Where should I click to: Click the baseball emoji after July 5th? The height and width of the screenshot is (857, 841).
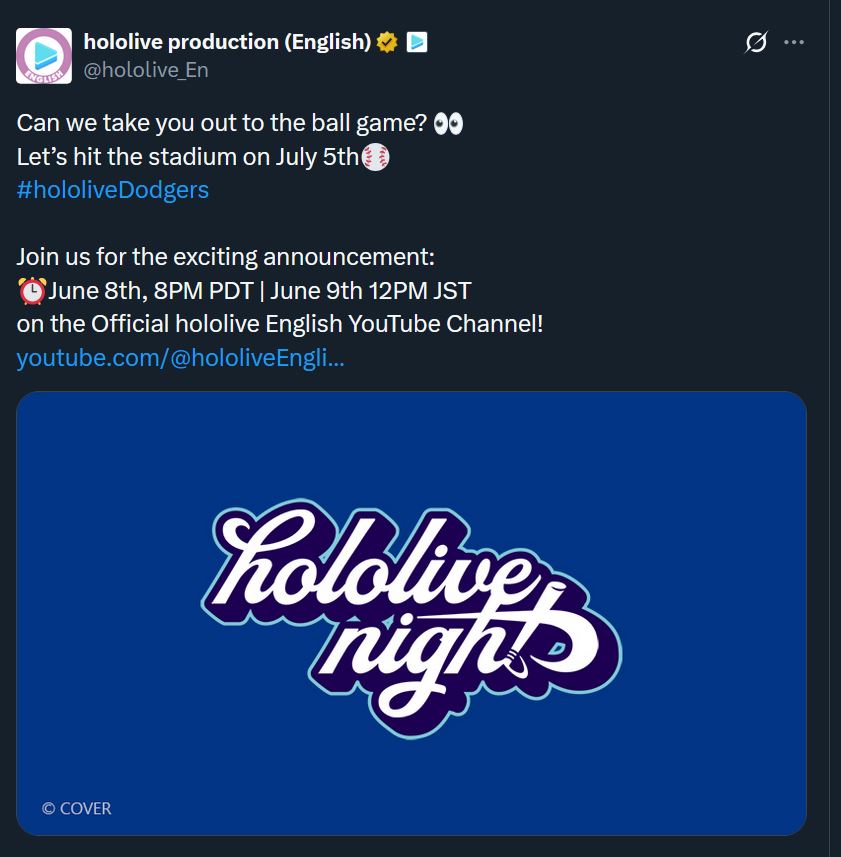pos(375,157)
